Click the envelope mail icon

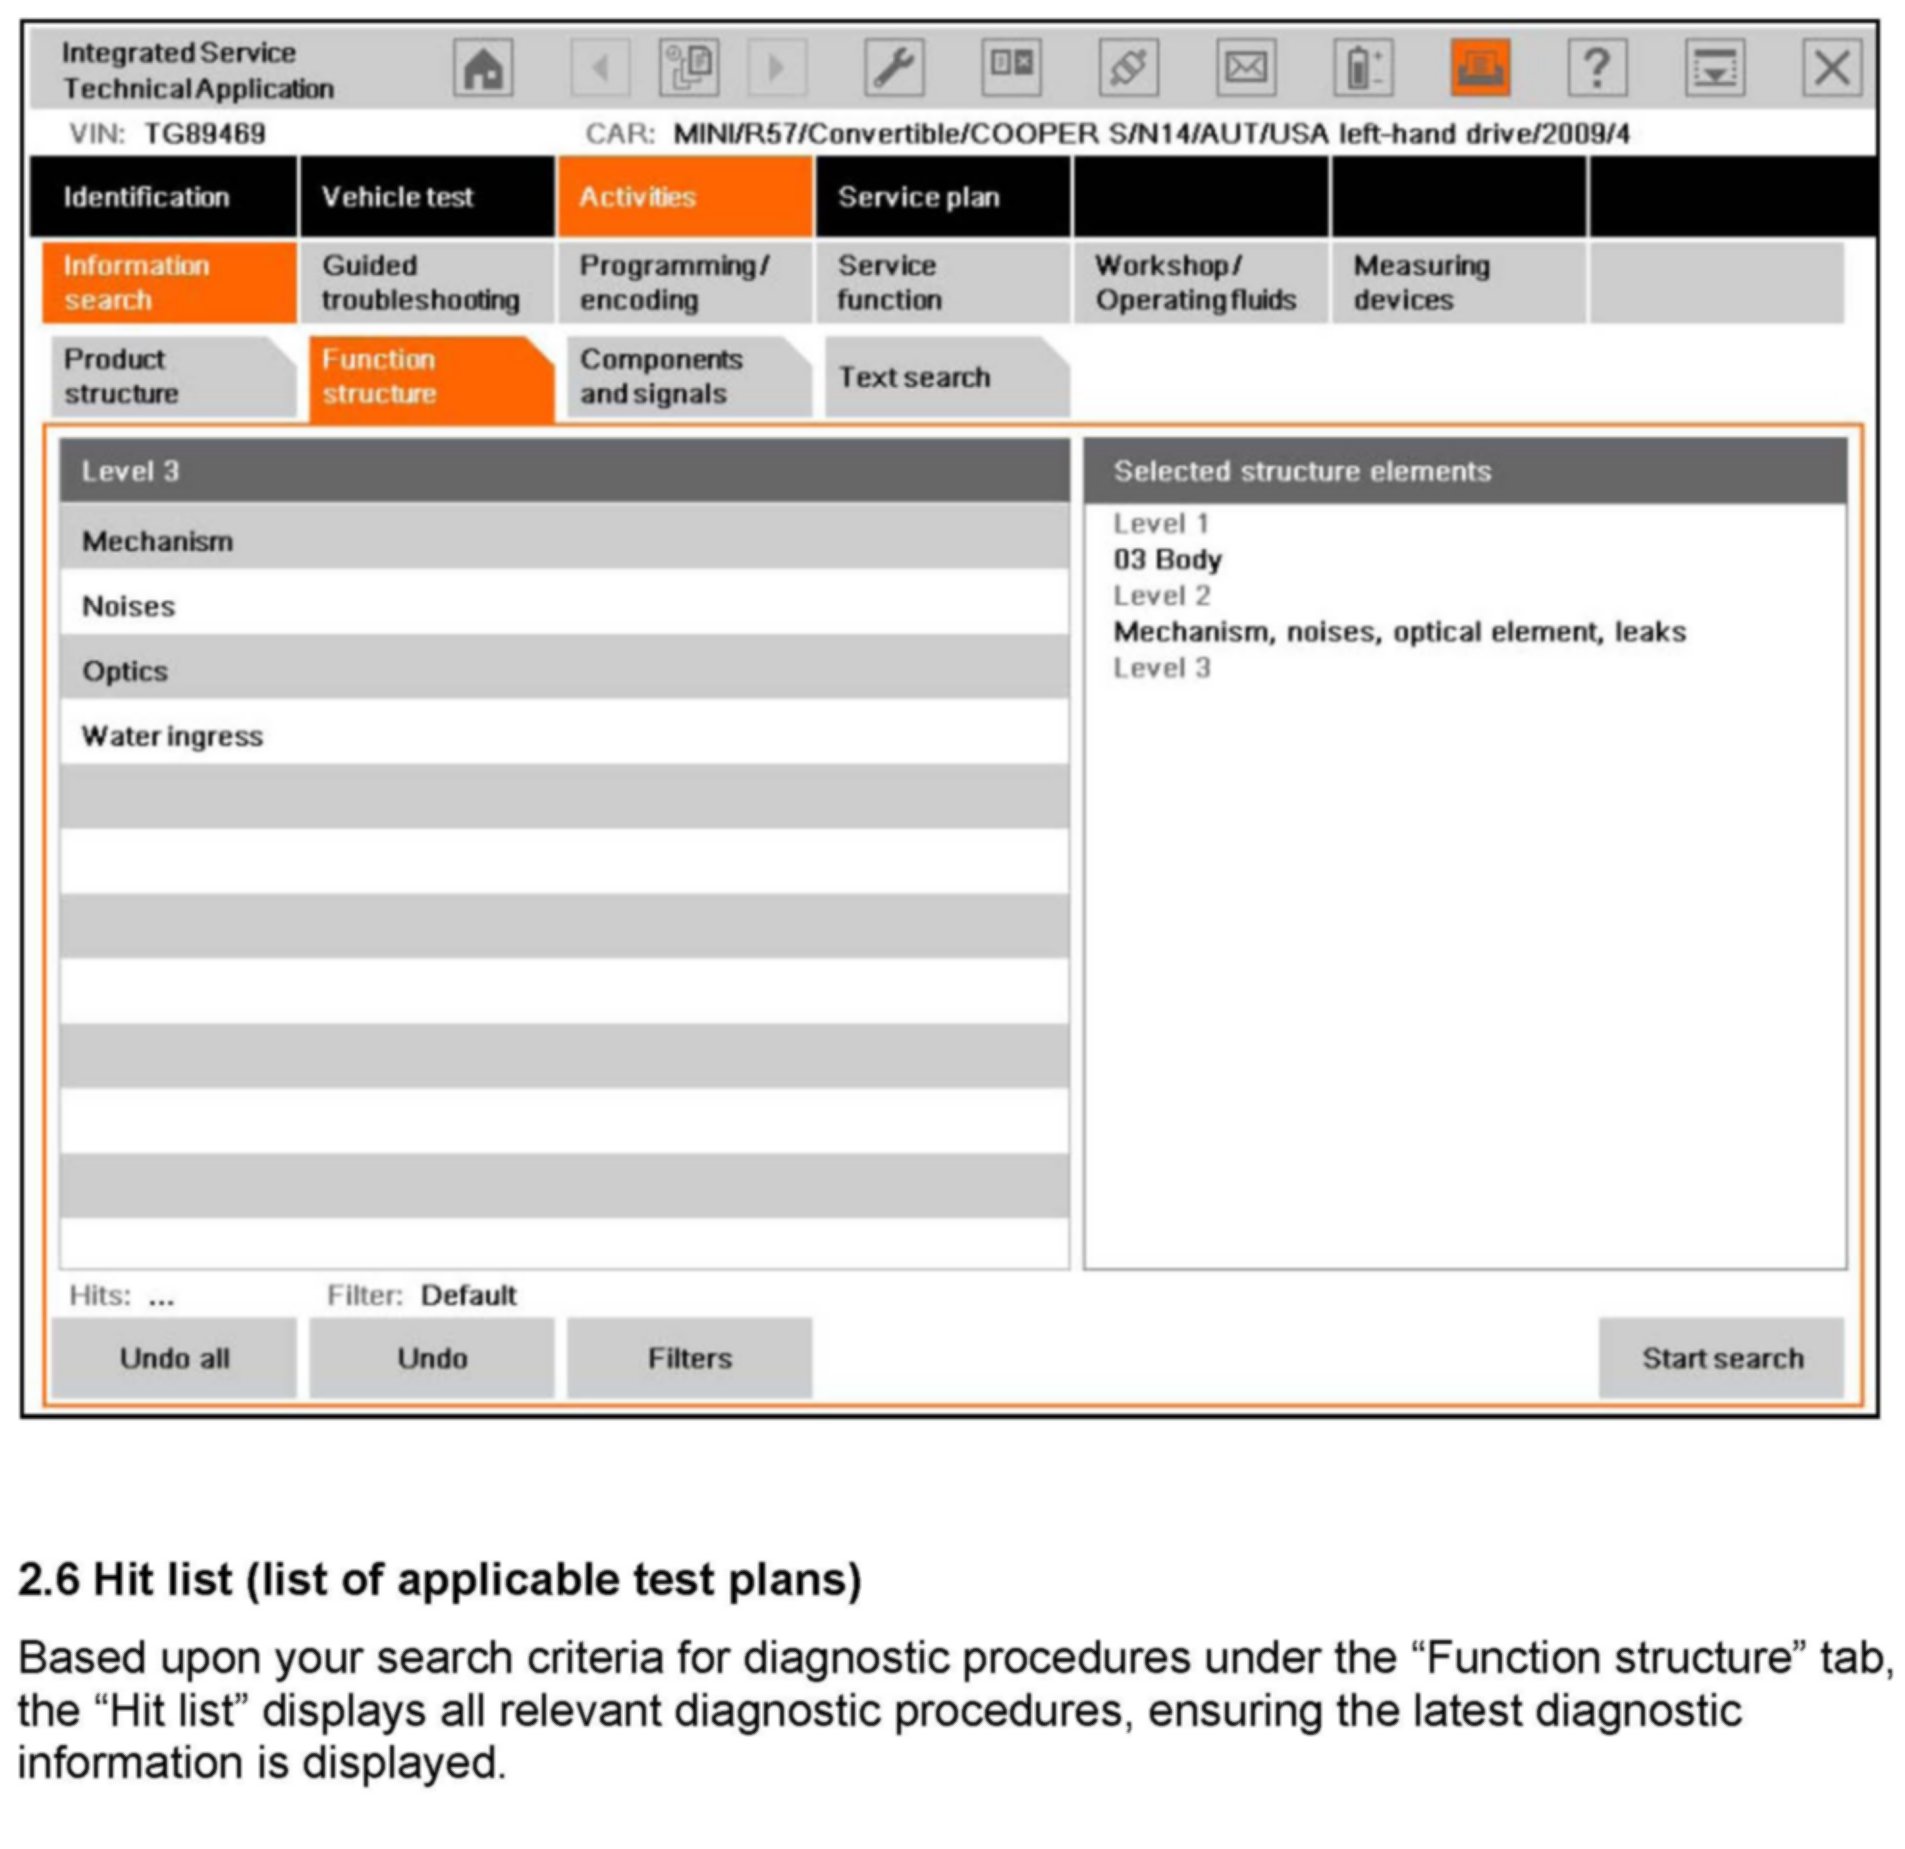click(x=1244, y=68)
